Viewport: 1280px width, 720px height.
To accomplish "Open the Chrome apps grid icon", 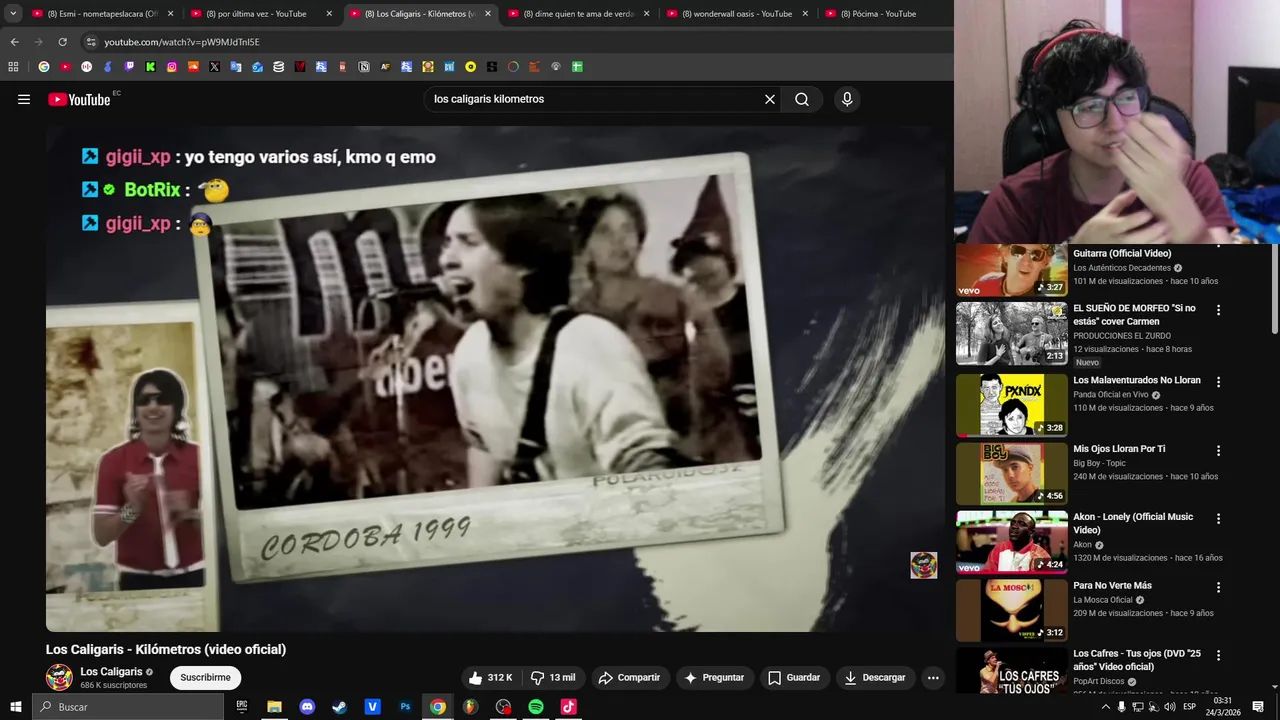I will (13, 67).
